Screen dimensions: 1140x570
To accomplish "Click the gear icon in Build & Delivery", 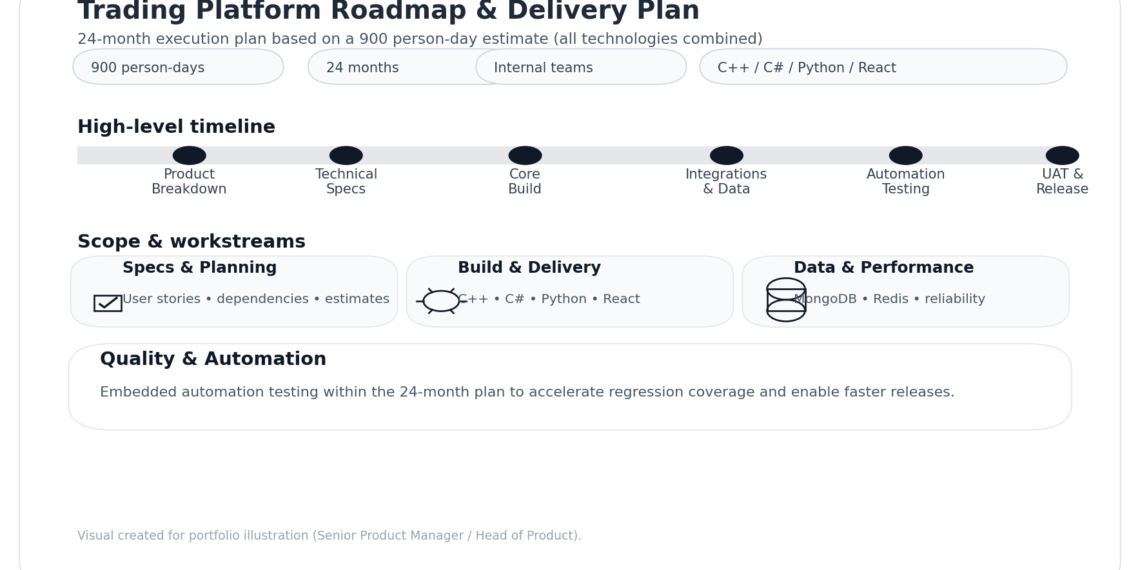I will pyautogui.click(x=441, y=300).
